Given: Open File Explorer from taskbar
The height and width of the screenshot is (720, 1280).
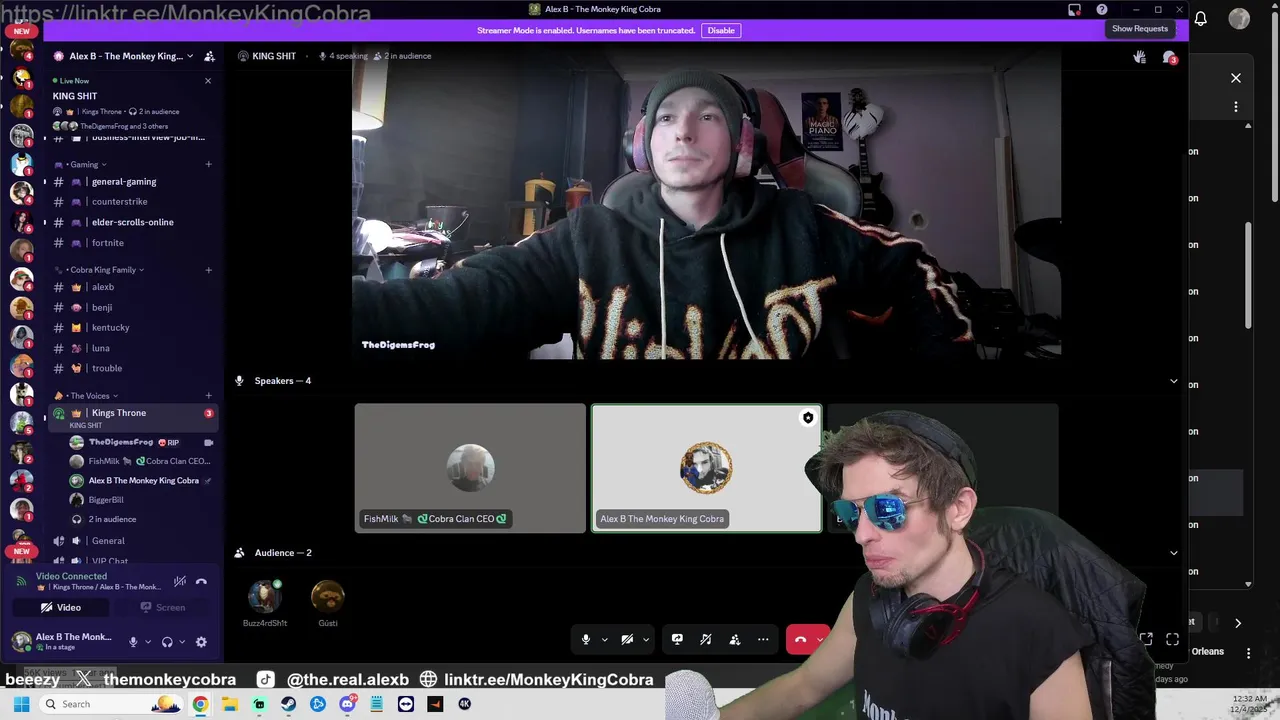Looking at the screenshot, I should [230, 704].
